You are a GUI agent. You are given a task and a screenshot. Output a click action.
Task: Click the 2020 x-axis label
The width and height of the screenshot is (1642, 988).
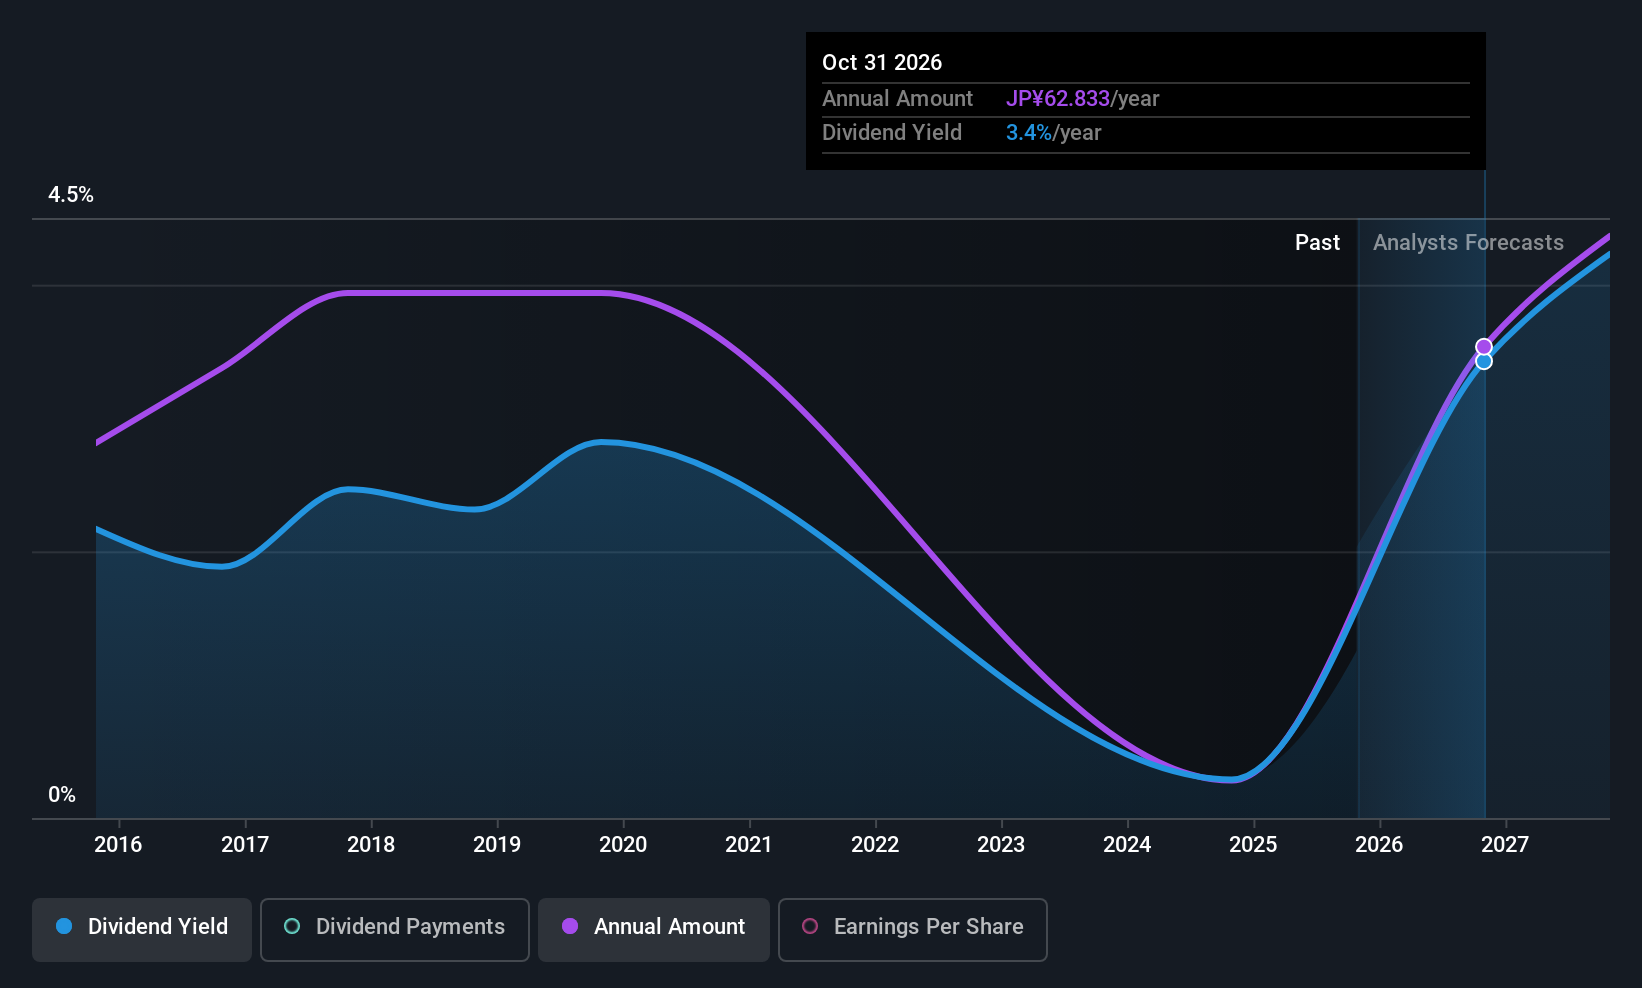click(623, 845)
